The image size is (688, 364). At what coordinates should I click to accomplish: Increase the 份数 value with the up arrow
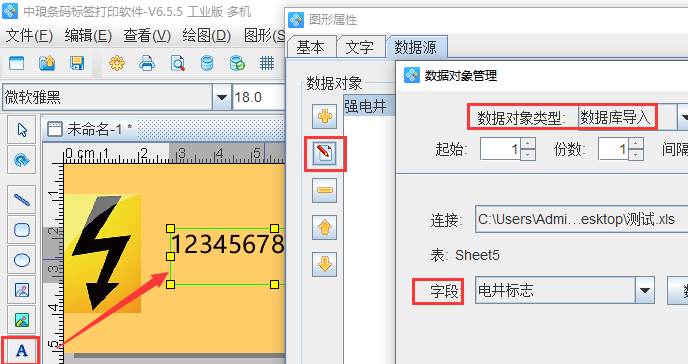[x=636, y=143]
